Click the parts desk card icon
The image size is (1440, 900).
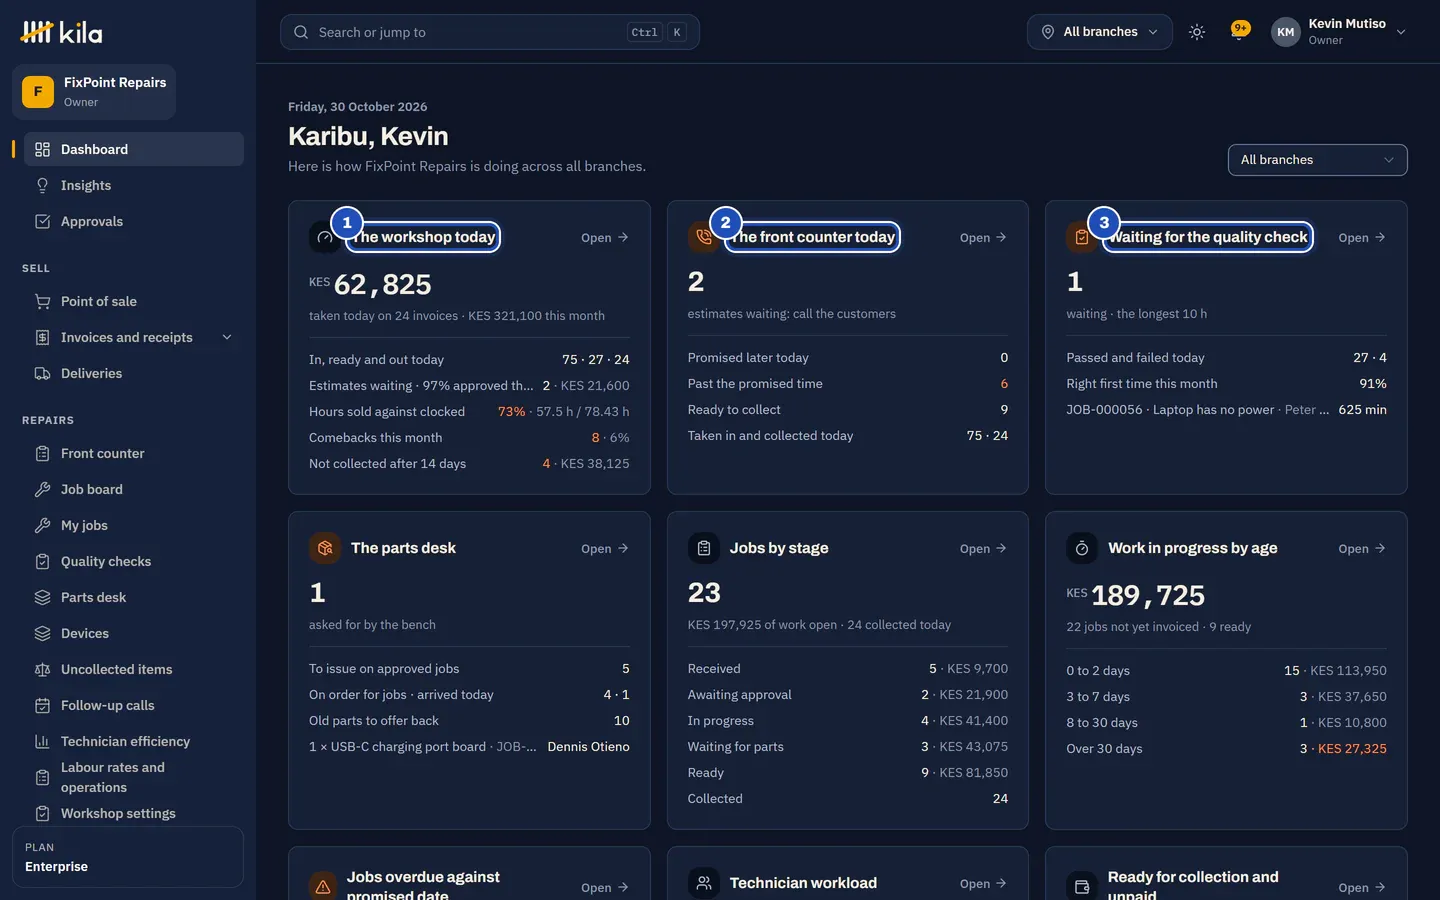tap(324, 548)
